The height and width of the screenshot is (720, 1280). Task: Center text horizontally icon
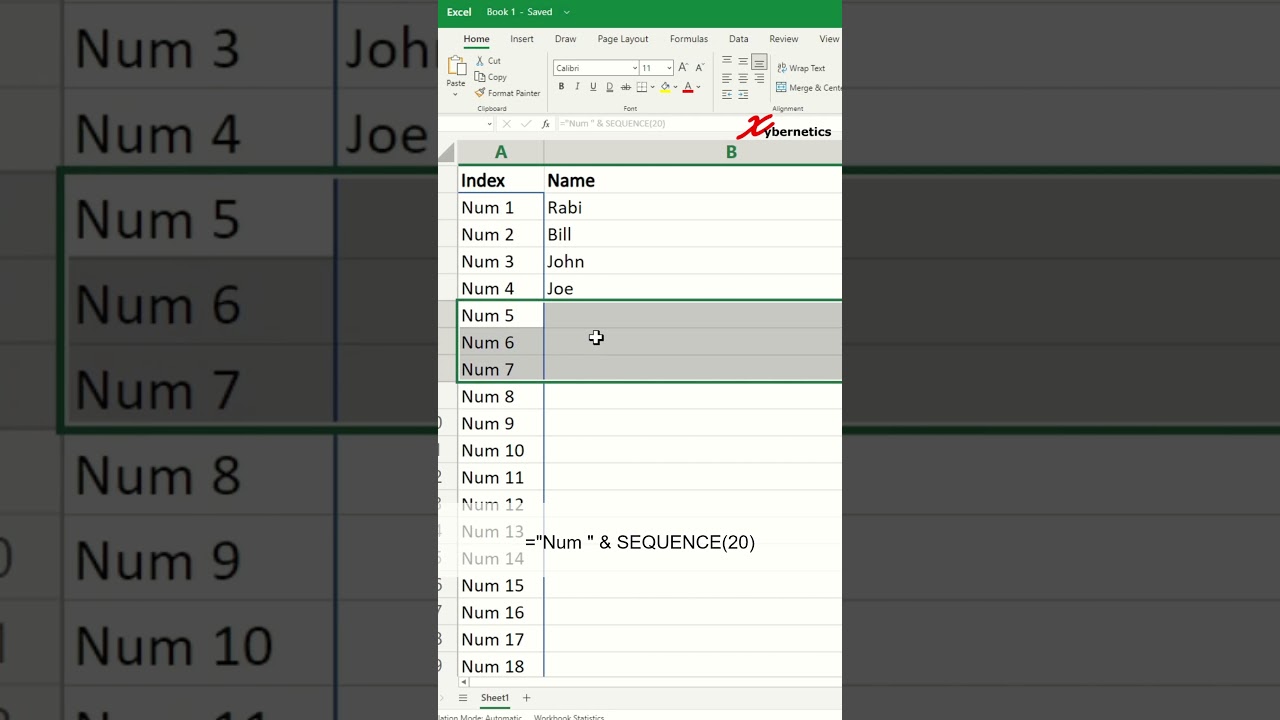point(743,78)
